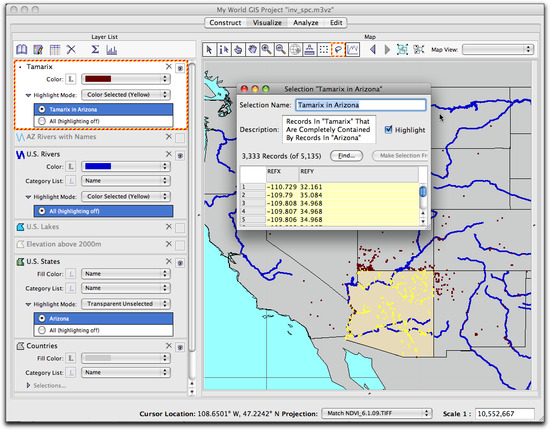The image size is (550, 430).
Task: Open U.S. Rivers Color dropdown
Action: (x=126, y=166)
